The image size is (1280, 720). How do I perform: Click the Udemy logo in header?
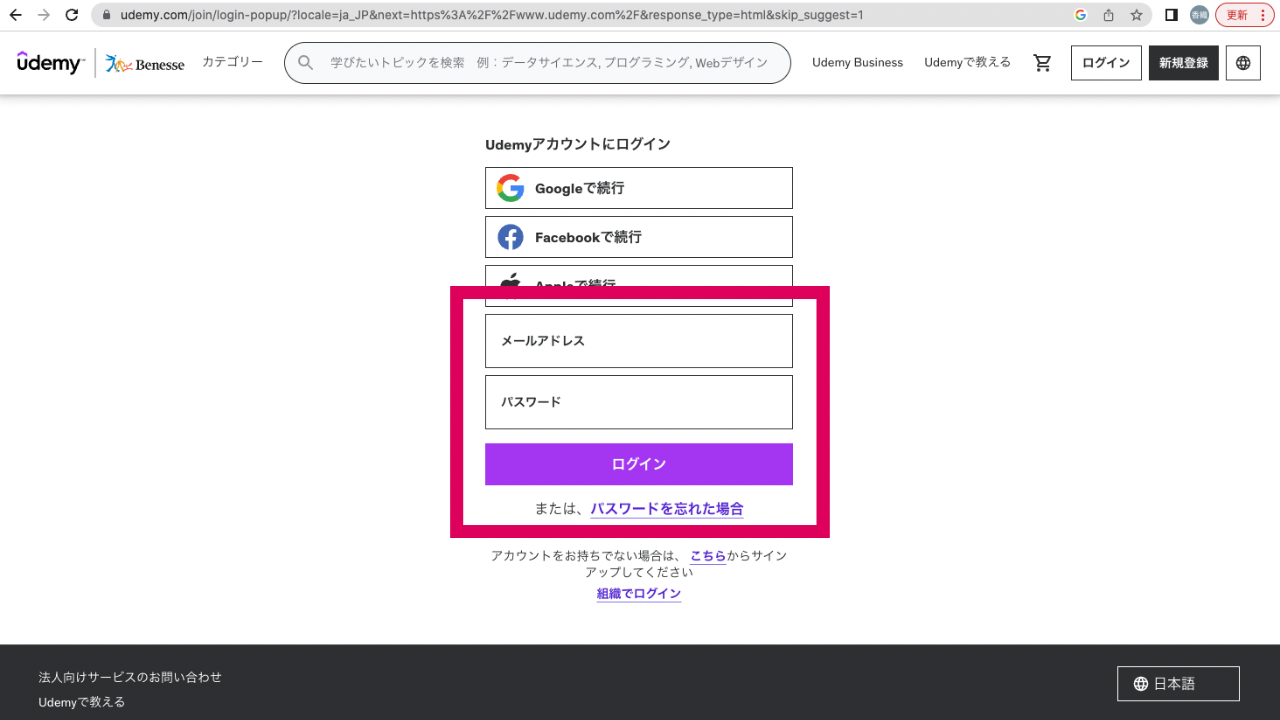[x=50, y=63]
